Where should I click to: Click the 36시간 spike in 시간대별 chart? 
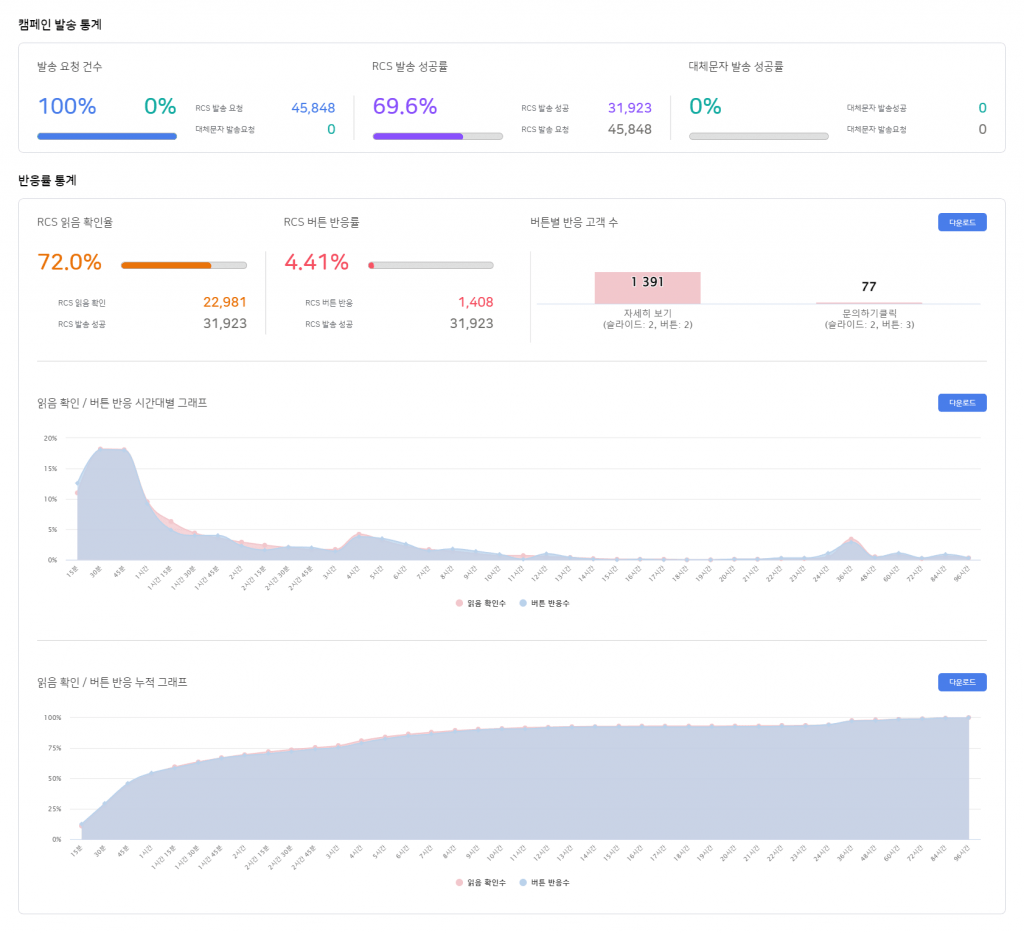pos(851,539)
